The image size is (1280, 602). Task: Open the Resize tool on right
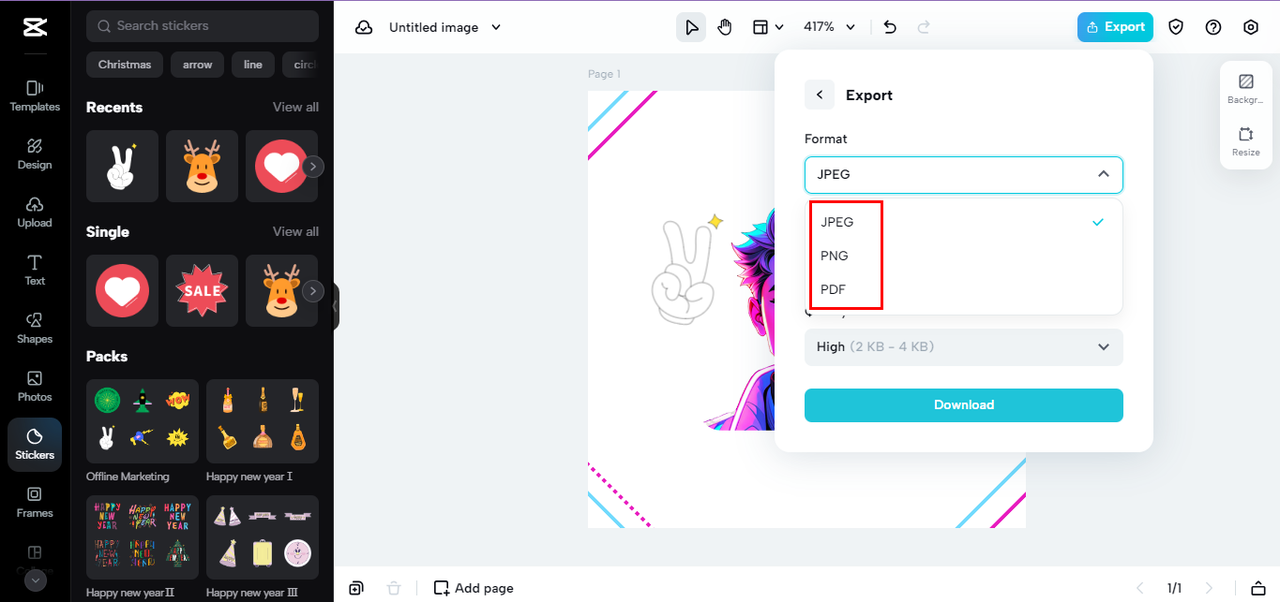[x=1246, y=141]
